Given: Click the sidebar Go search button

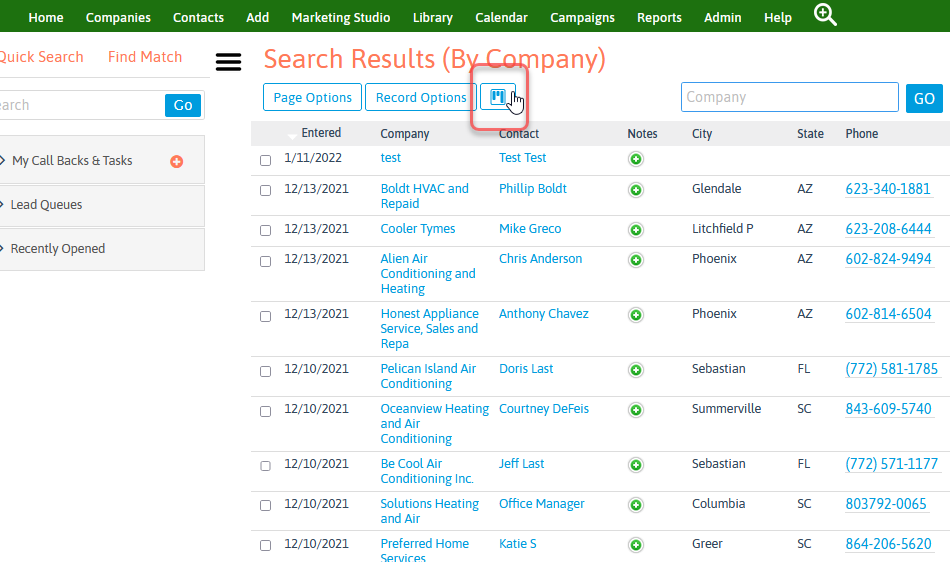Looking at the screenshot, I should 183,105.
